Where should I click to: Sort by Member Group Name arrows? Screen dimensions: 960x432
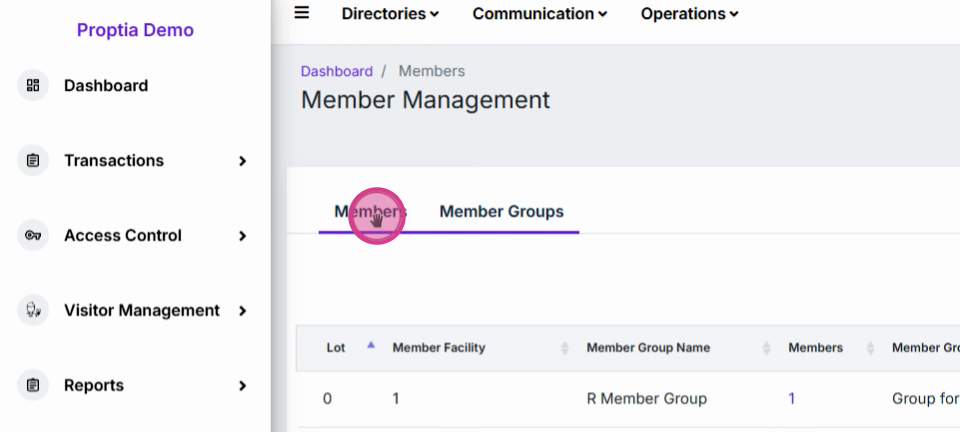pyautogui.click(x=766, y=348)
